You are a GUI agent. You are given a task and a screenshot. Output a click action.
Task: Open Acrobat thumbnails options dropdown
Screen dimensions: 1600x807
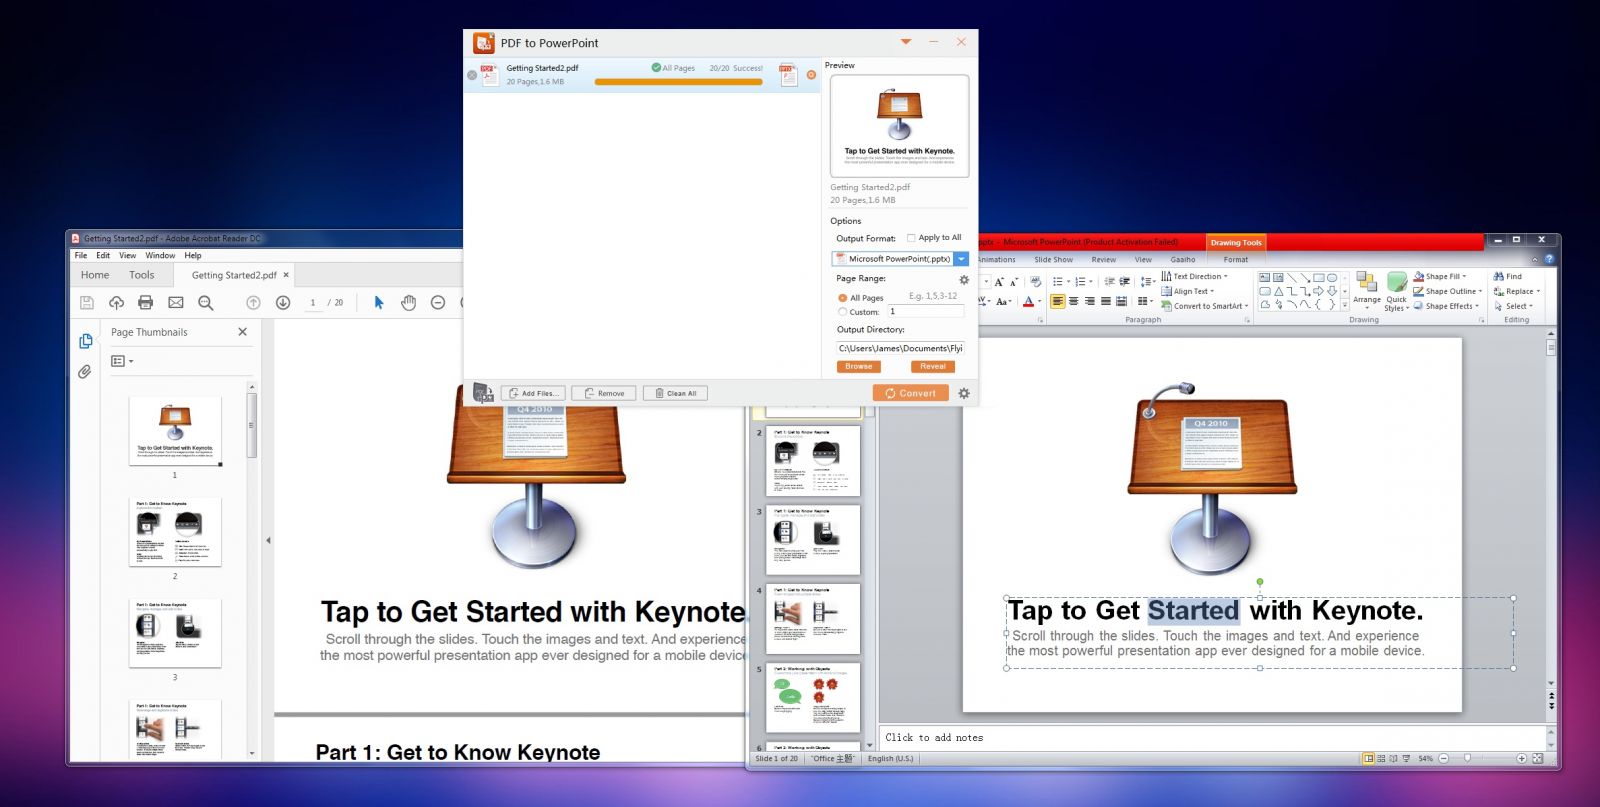(122, 361)
